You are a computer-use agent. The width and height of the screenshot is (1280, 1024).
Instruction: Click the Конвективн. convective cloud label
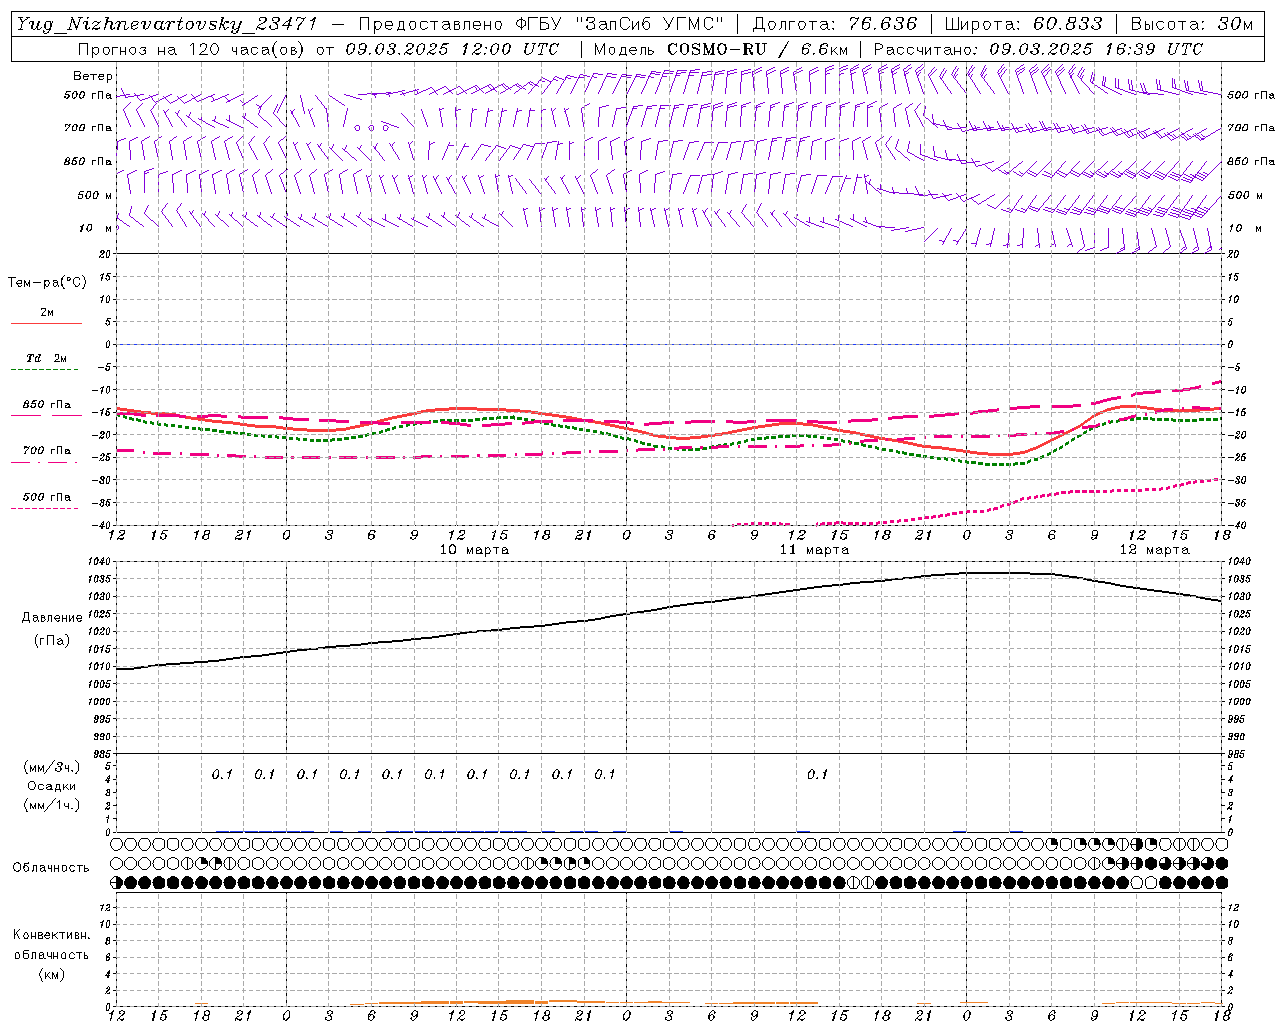point(52,935)
